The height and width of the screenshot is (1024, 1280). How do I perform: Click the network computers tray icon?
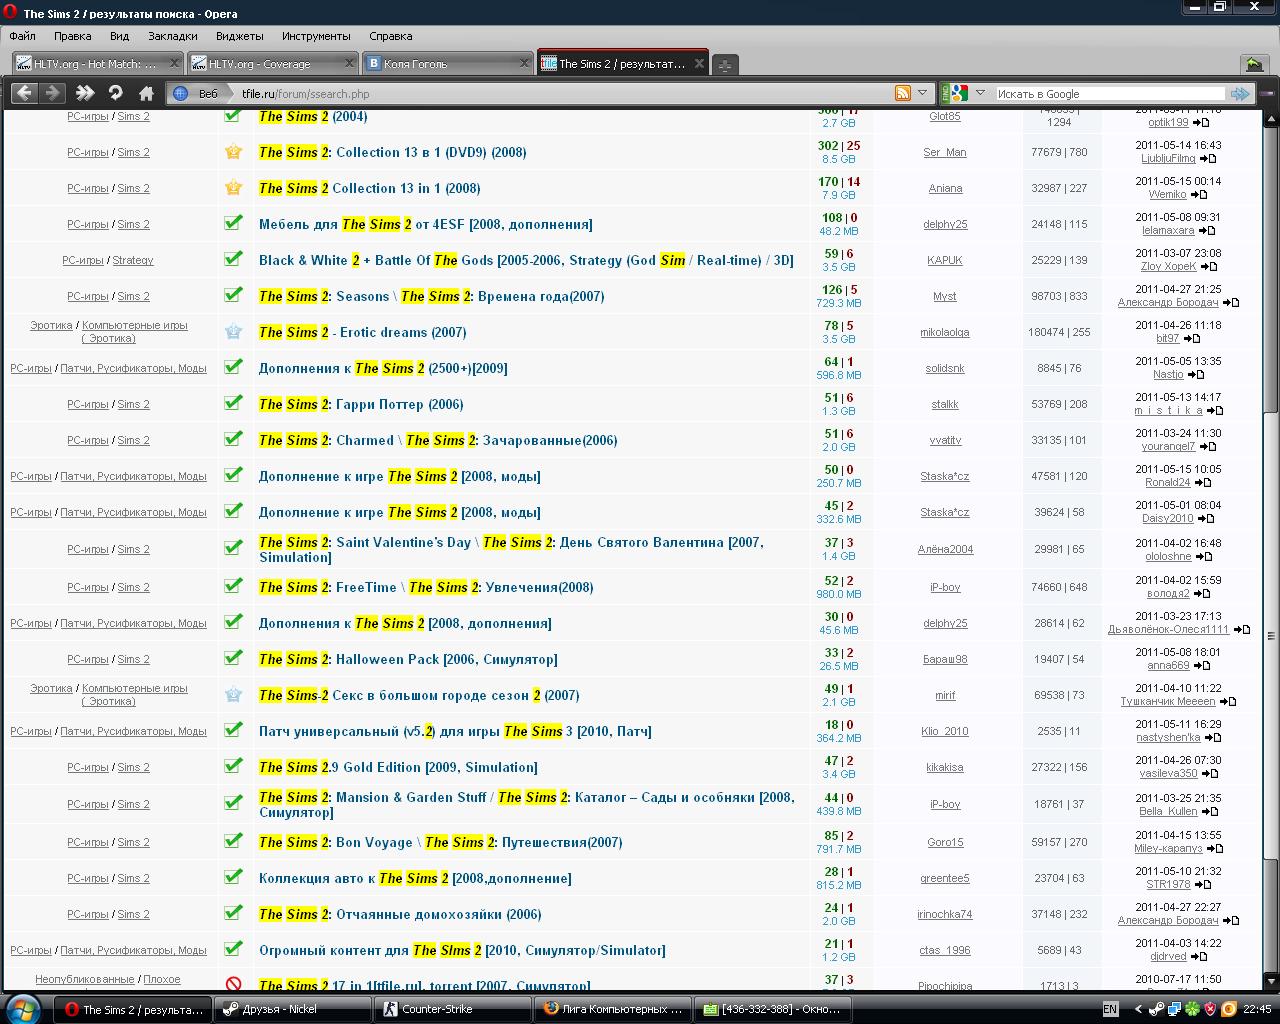coord(1174,1009)
